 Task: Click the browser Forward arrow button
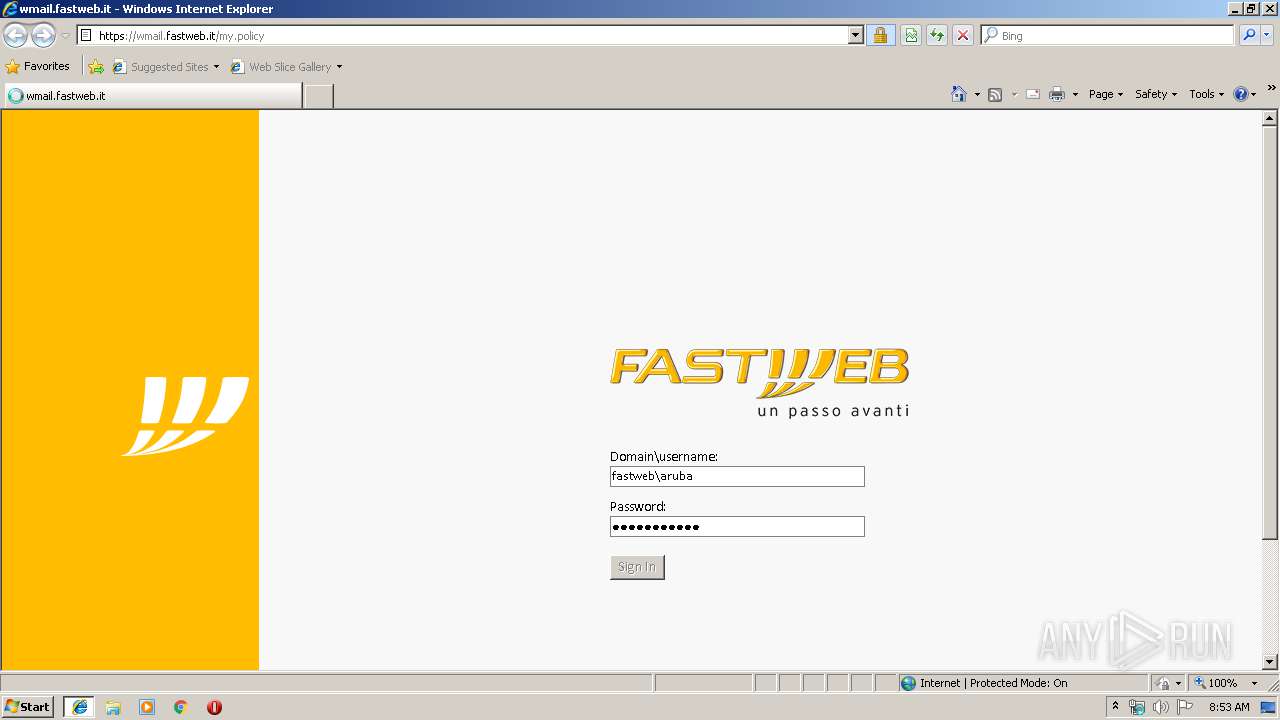click(x=43, y=36)
